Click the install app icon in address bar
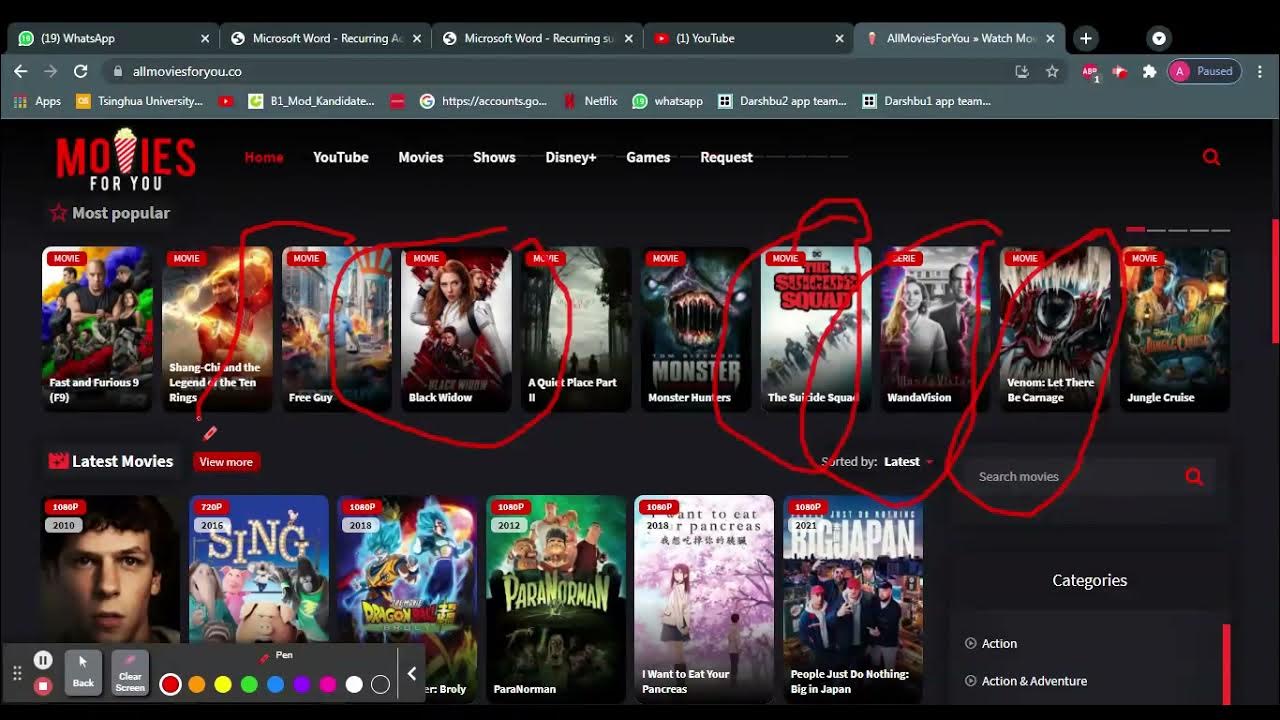Screen dimensions: 1280x720 (x=1022, y=72)
